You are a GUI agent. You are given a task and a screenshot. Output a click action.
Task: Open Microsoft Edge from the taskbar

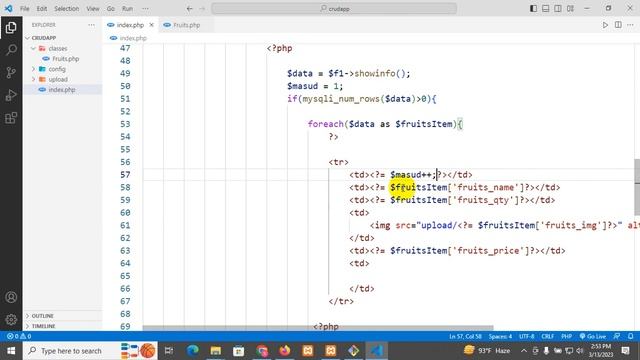pyautogui.click(x=193, y=351)
